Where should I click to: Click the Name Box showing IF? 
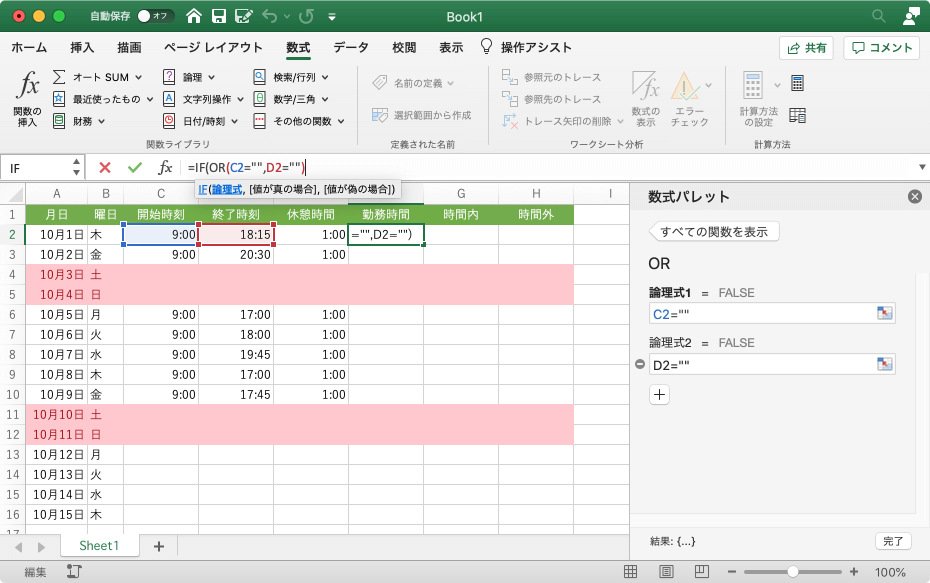click(x=42, y=168)
